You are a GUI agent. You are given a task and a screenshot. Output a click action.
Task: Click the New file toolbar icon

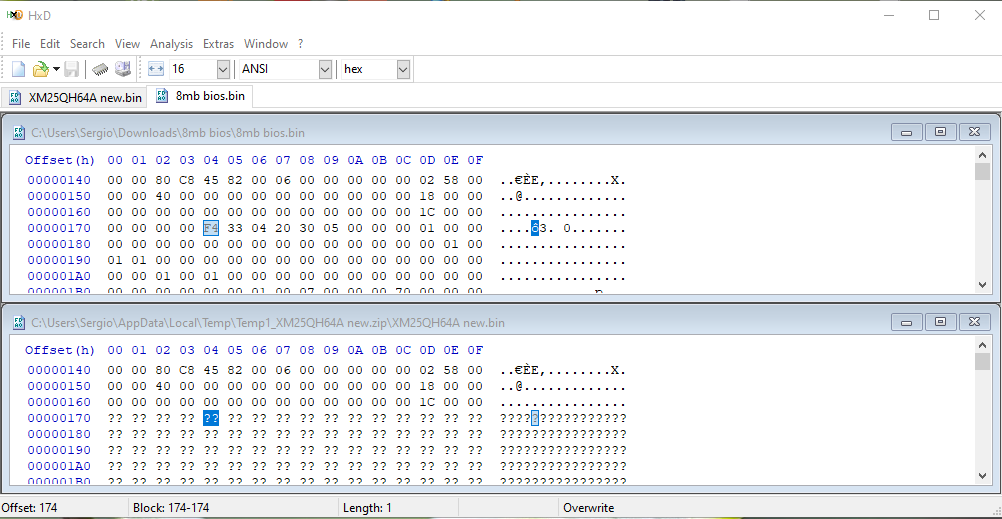[x=19, y=69]
